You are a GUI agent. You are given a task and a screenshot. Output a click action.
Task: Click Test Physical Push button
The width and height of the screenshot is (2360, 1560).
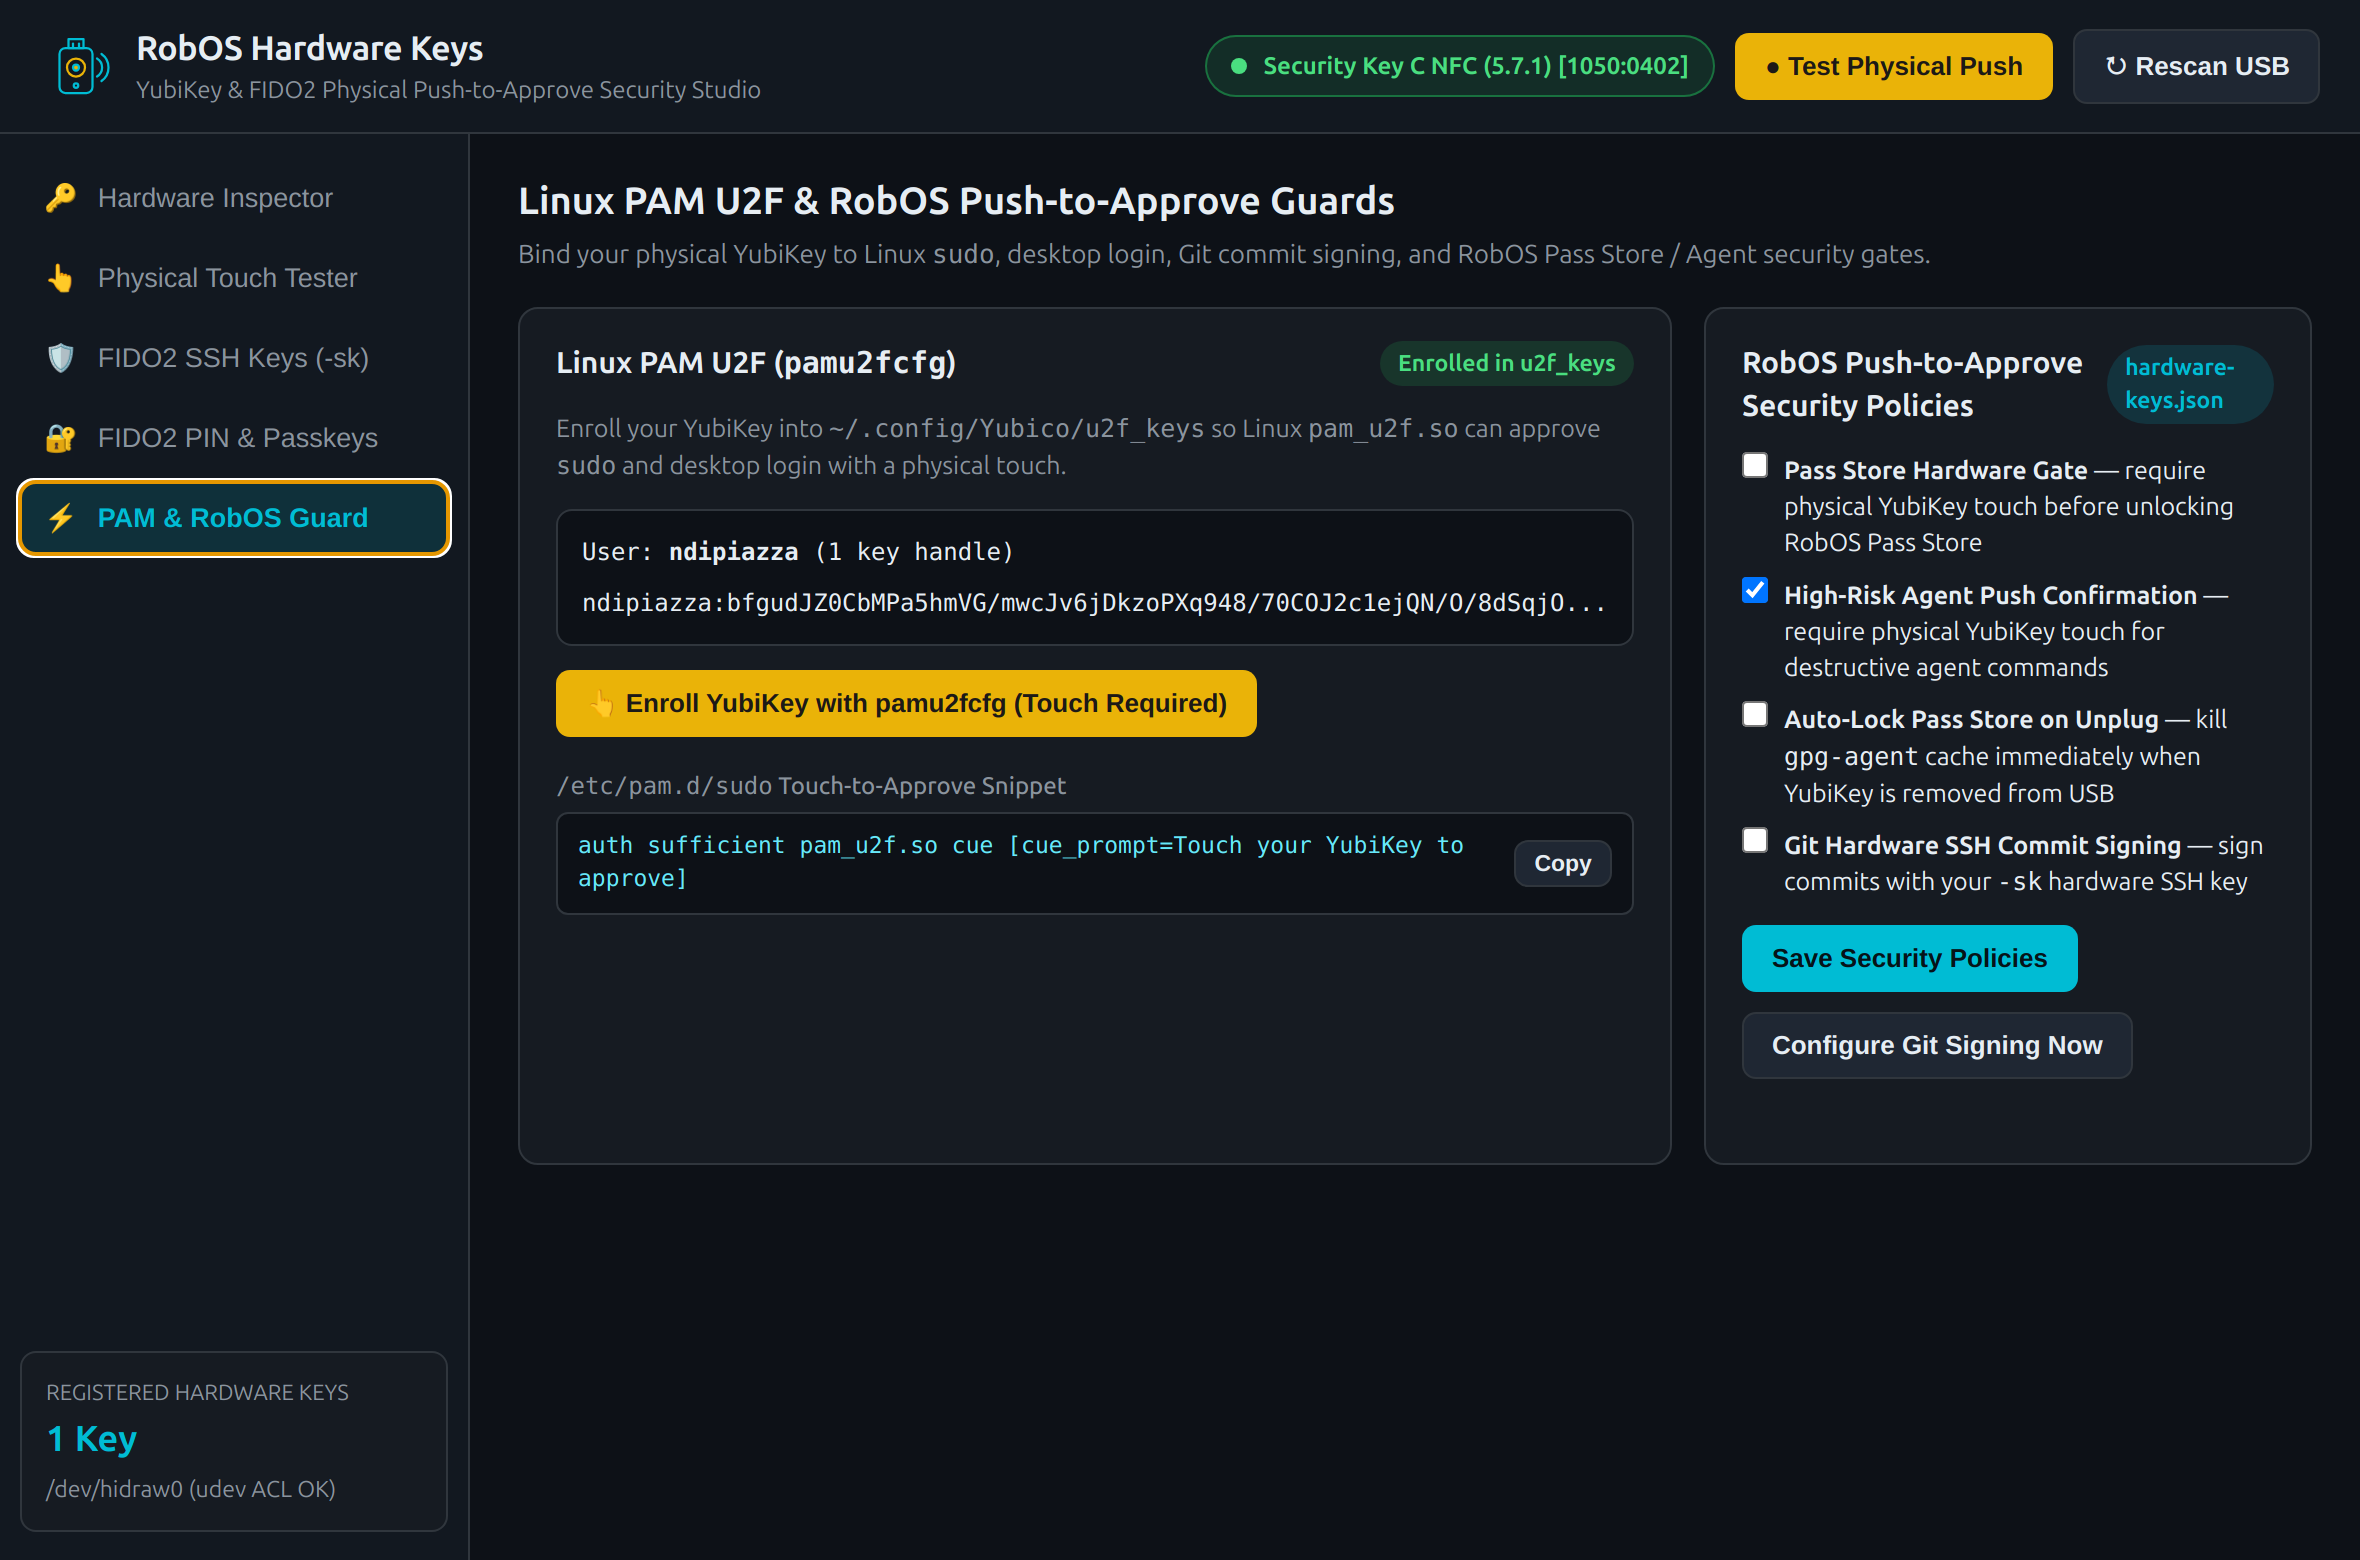click(1893, 66)
